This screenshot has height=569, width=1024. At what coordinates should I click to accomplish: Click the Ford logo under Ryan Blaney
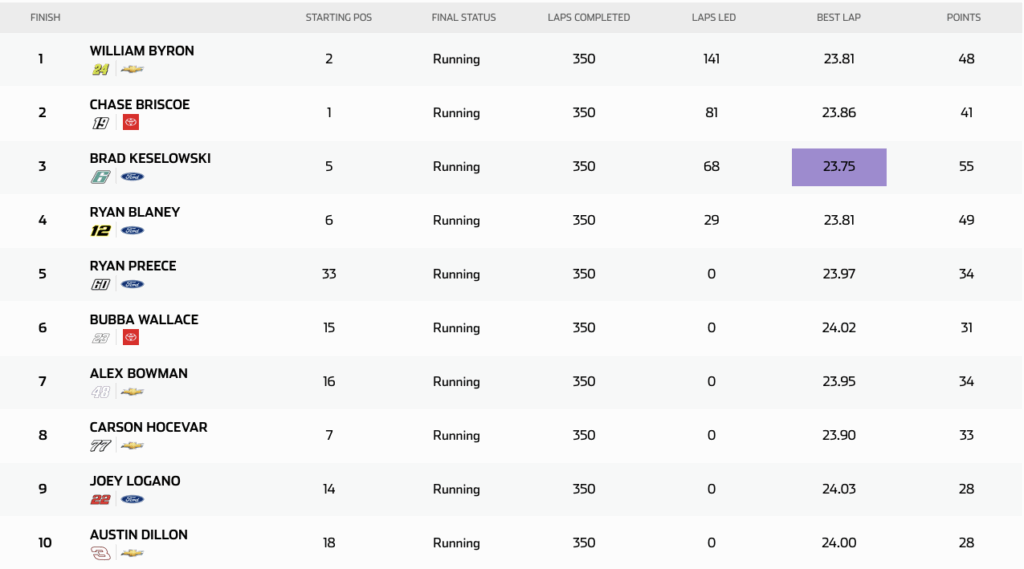click(x=132, y=231)
